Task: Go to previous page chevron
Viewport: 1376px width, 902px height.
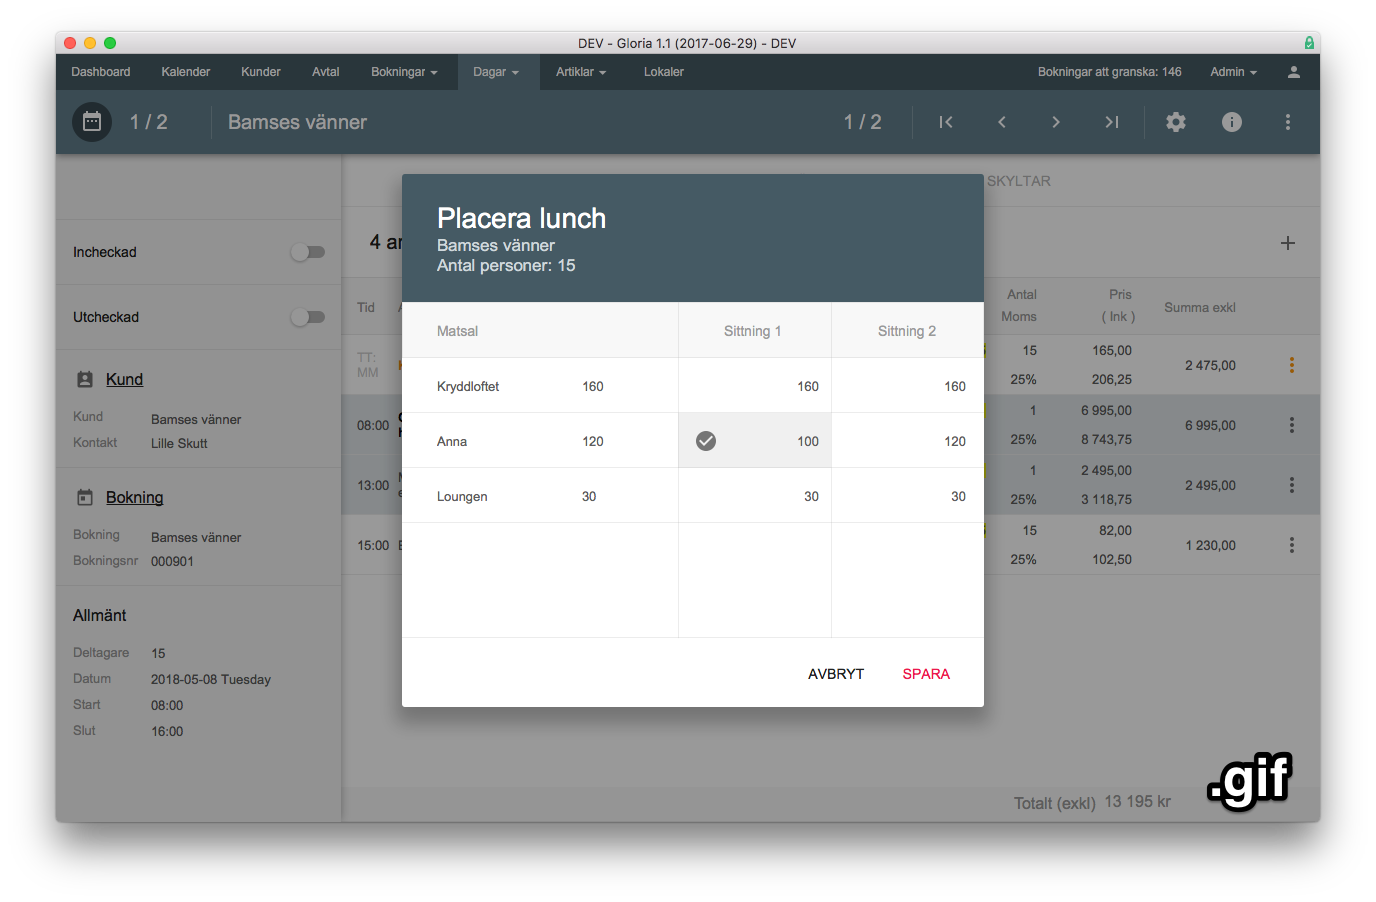Action: 1001,122
